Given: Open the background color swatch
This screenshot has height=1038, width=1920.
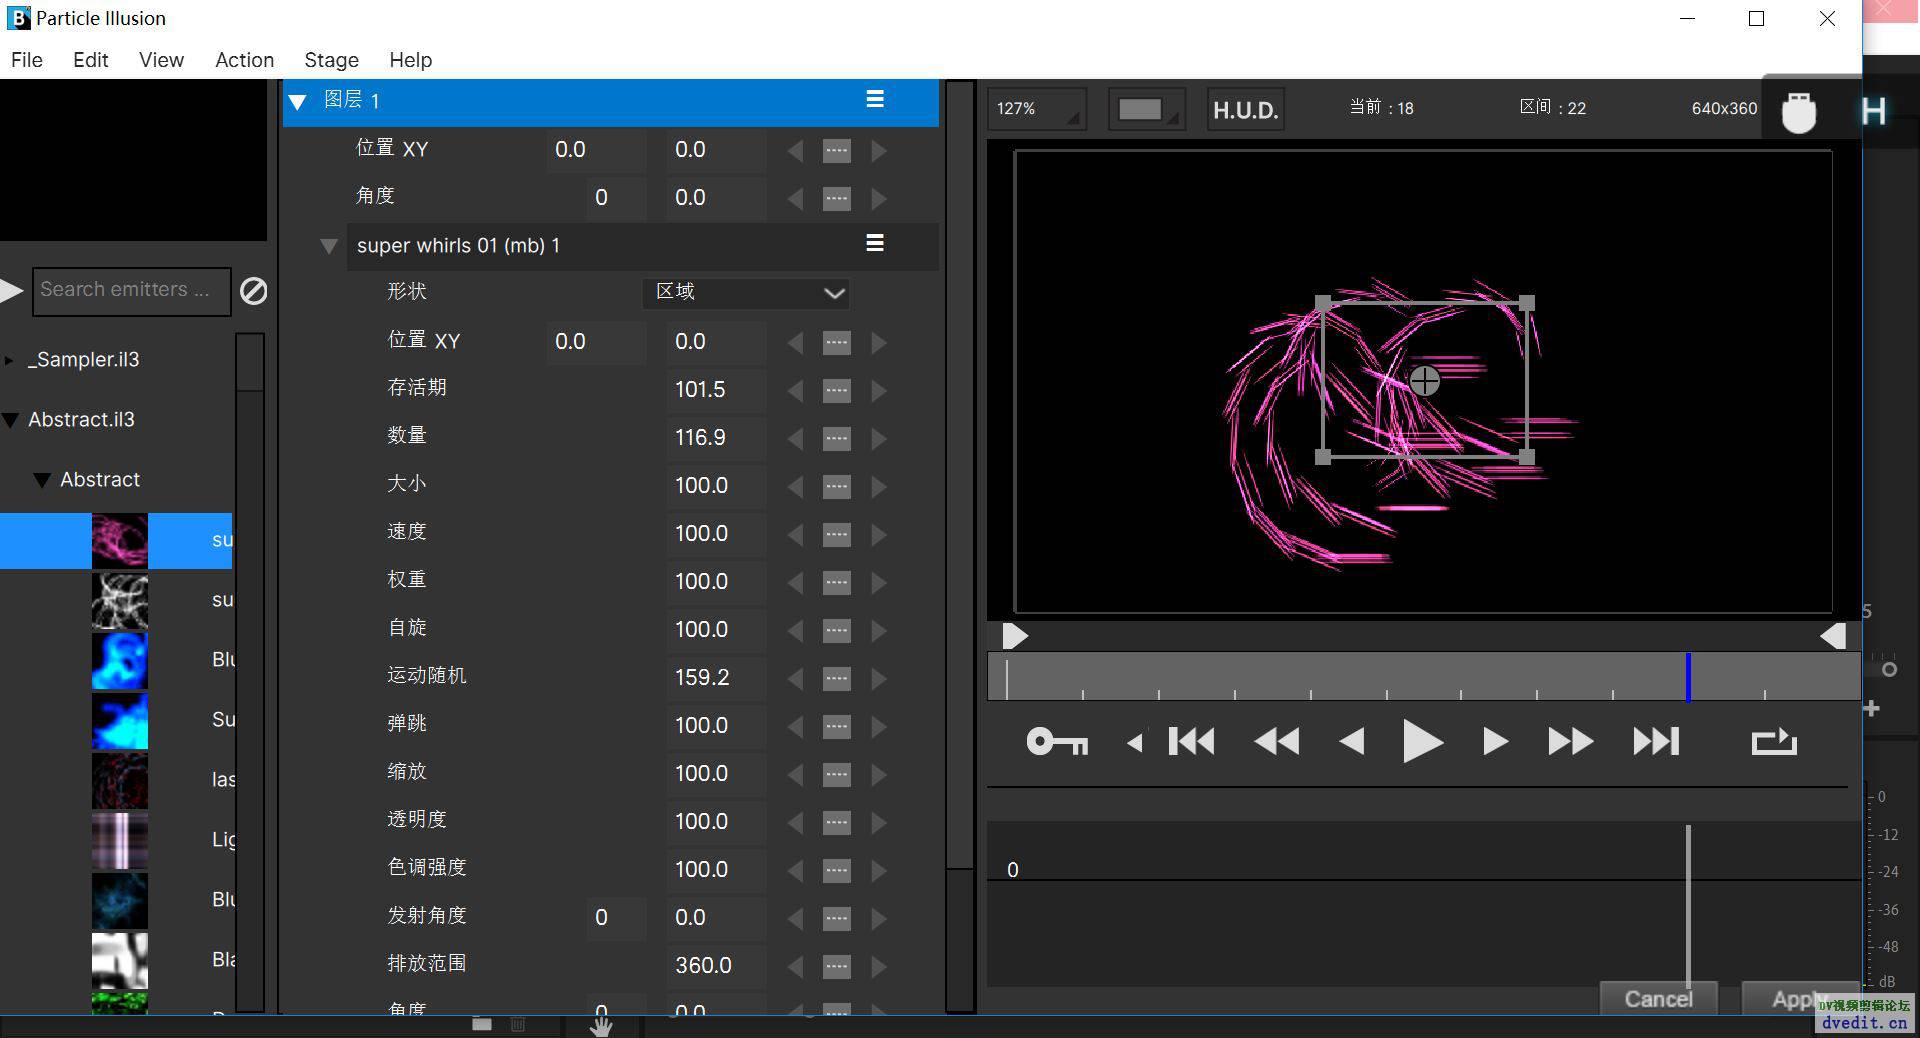Looking at the screenshot, I should 1141,109.
